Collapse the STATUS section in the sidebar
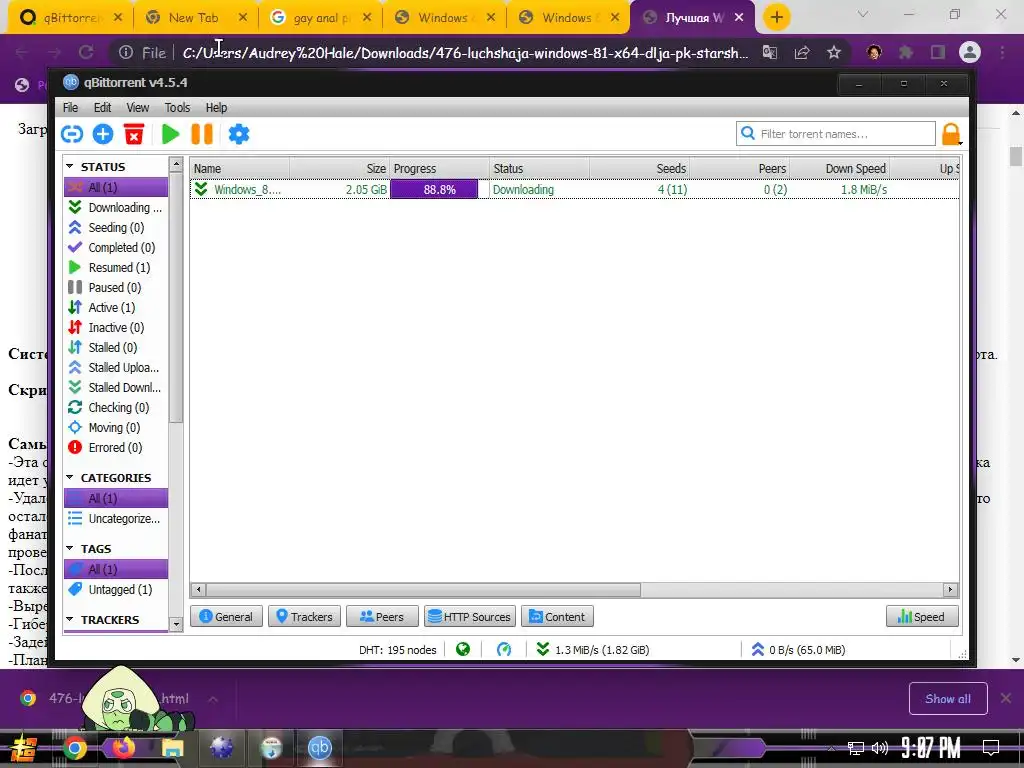Screen dimensions: 1024x768 pyautogui.click(x=70, y=167)
